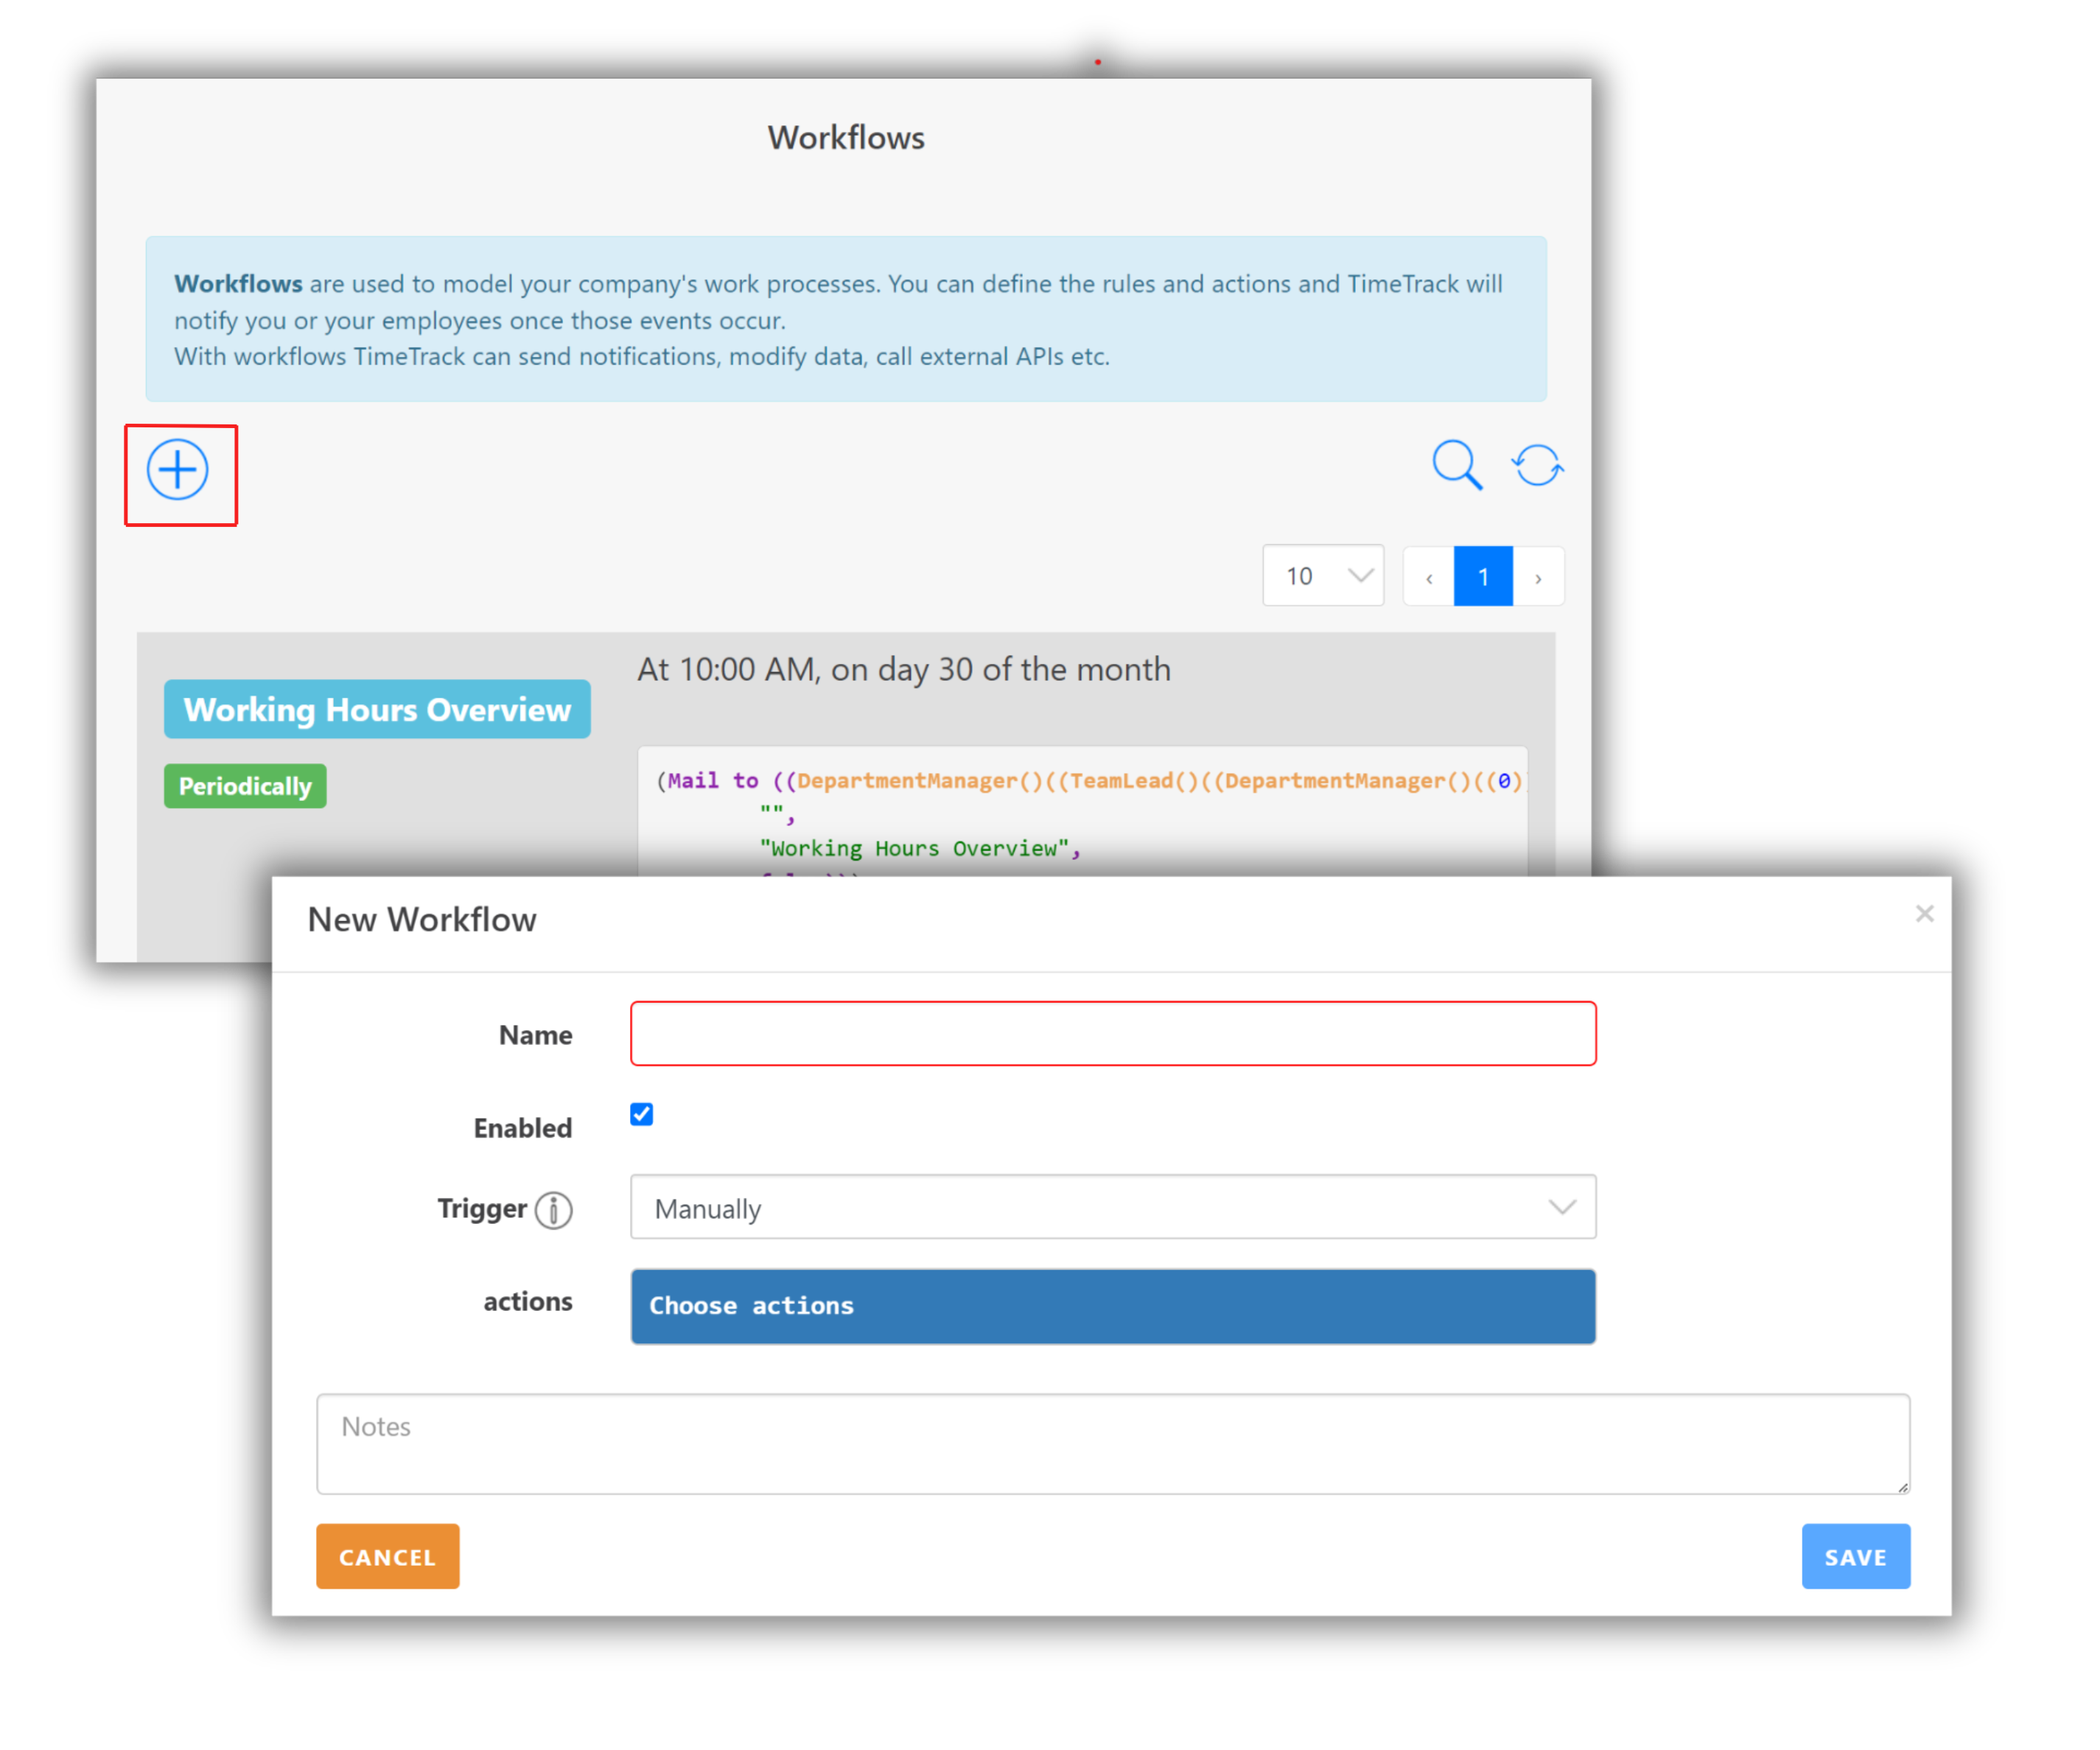The width and height of the screenshot is (2100, 1750).
Task: Click the right pagination chevron
Action: pos(1538,576)
